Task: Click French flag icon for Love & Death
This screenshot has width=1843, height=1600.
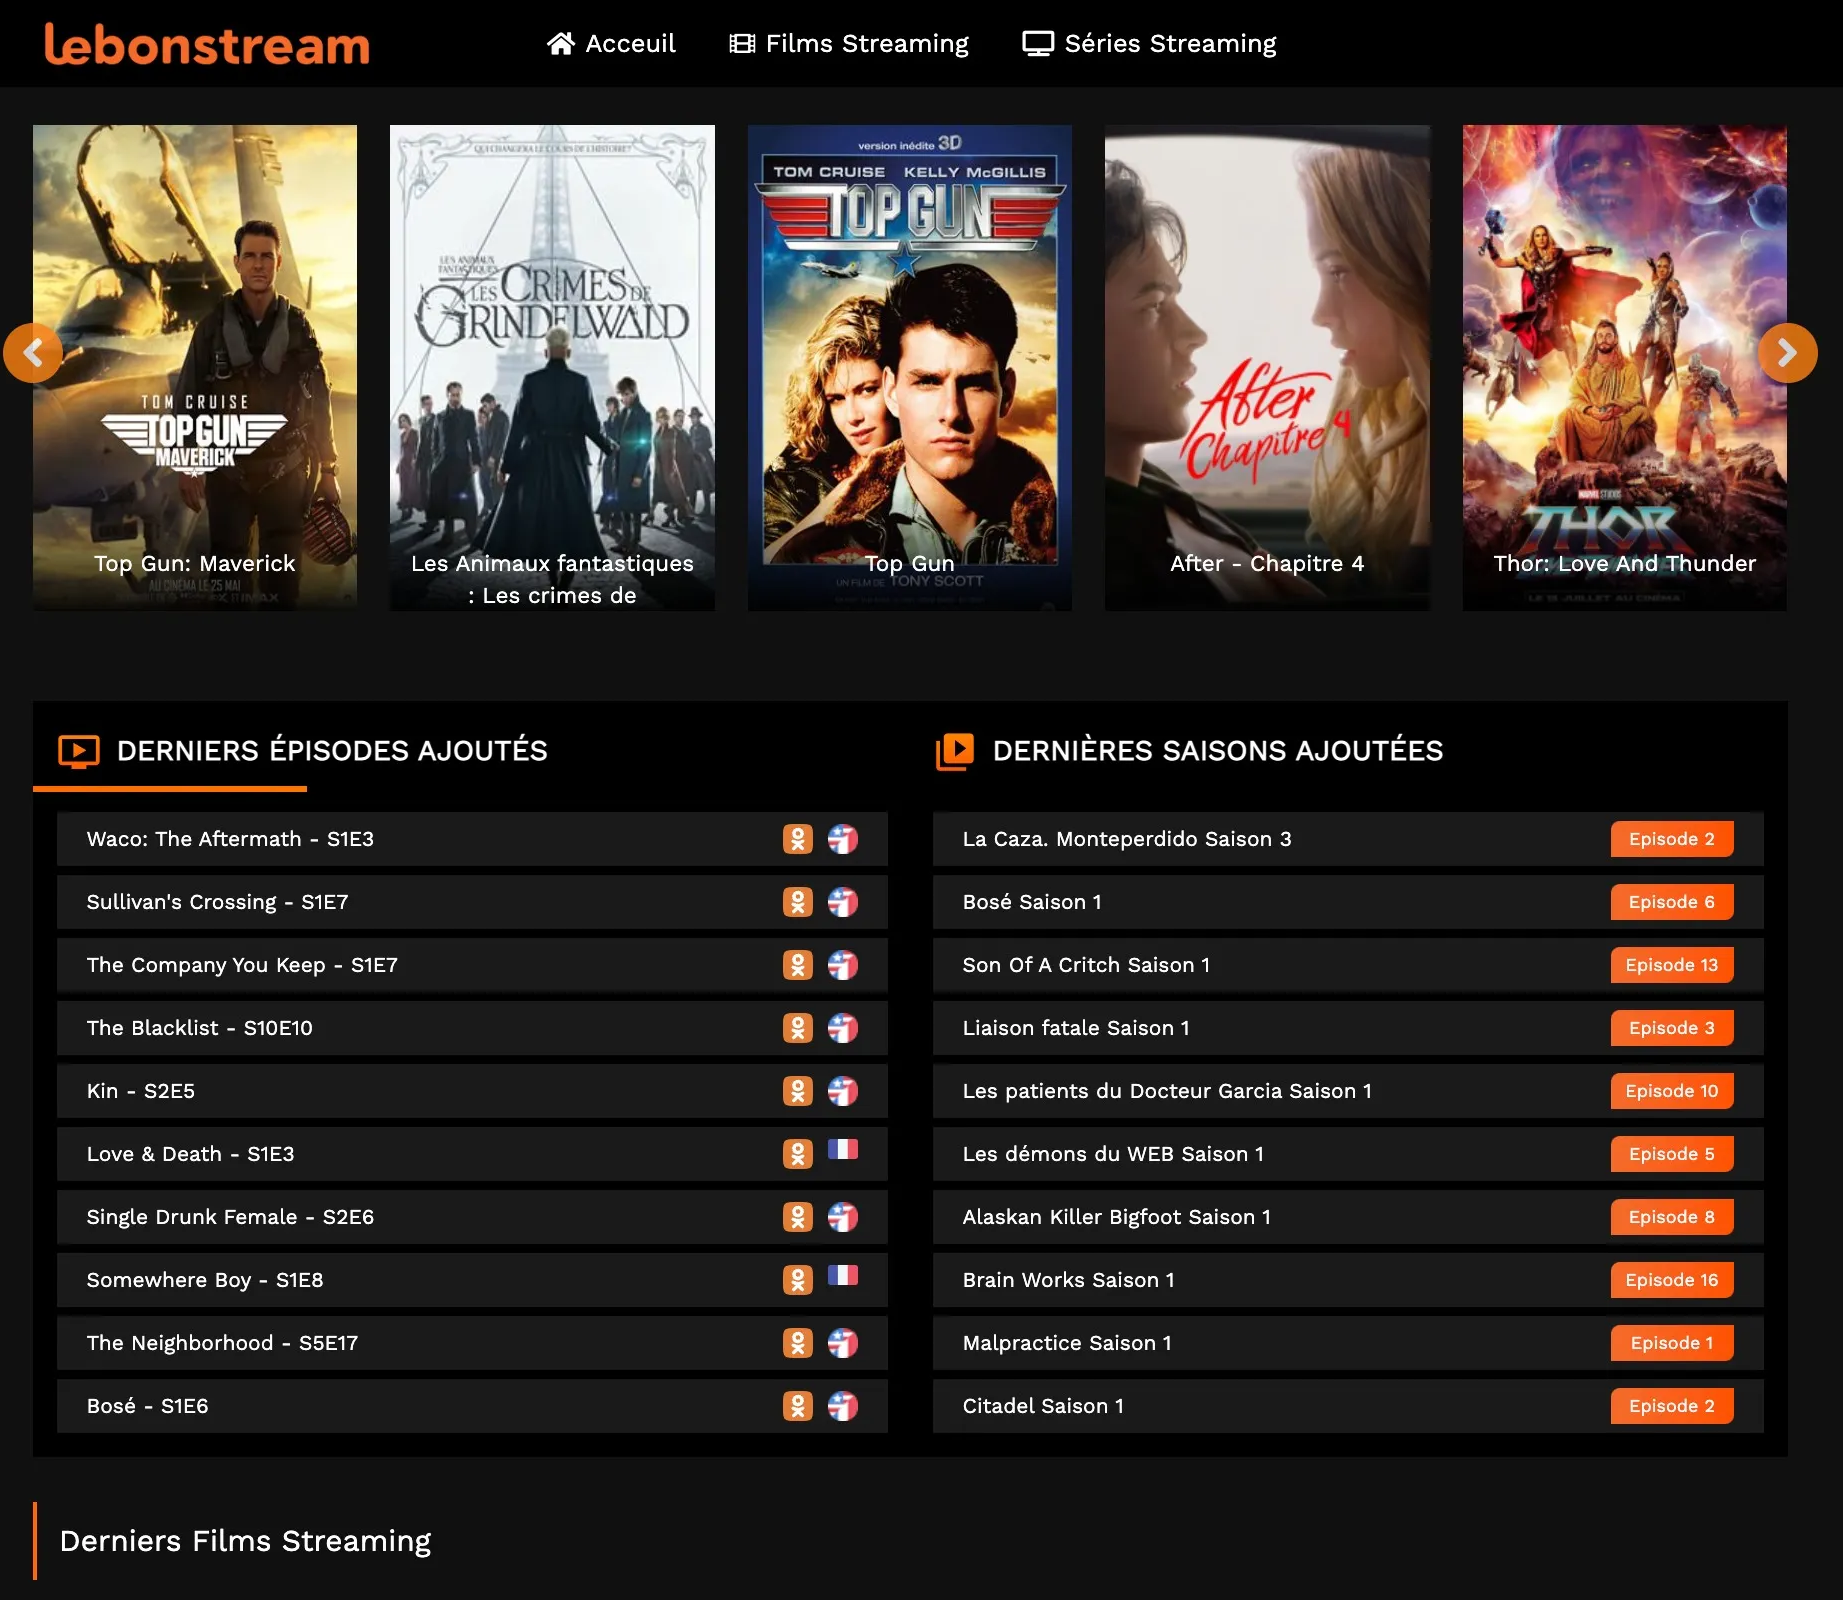Action: tap(843, 1149)
